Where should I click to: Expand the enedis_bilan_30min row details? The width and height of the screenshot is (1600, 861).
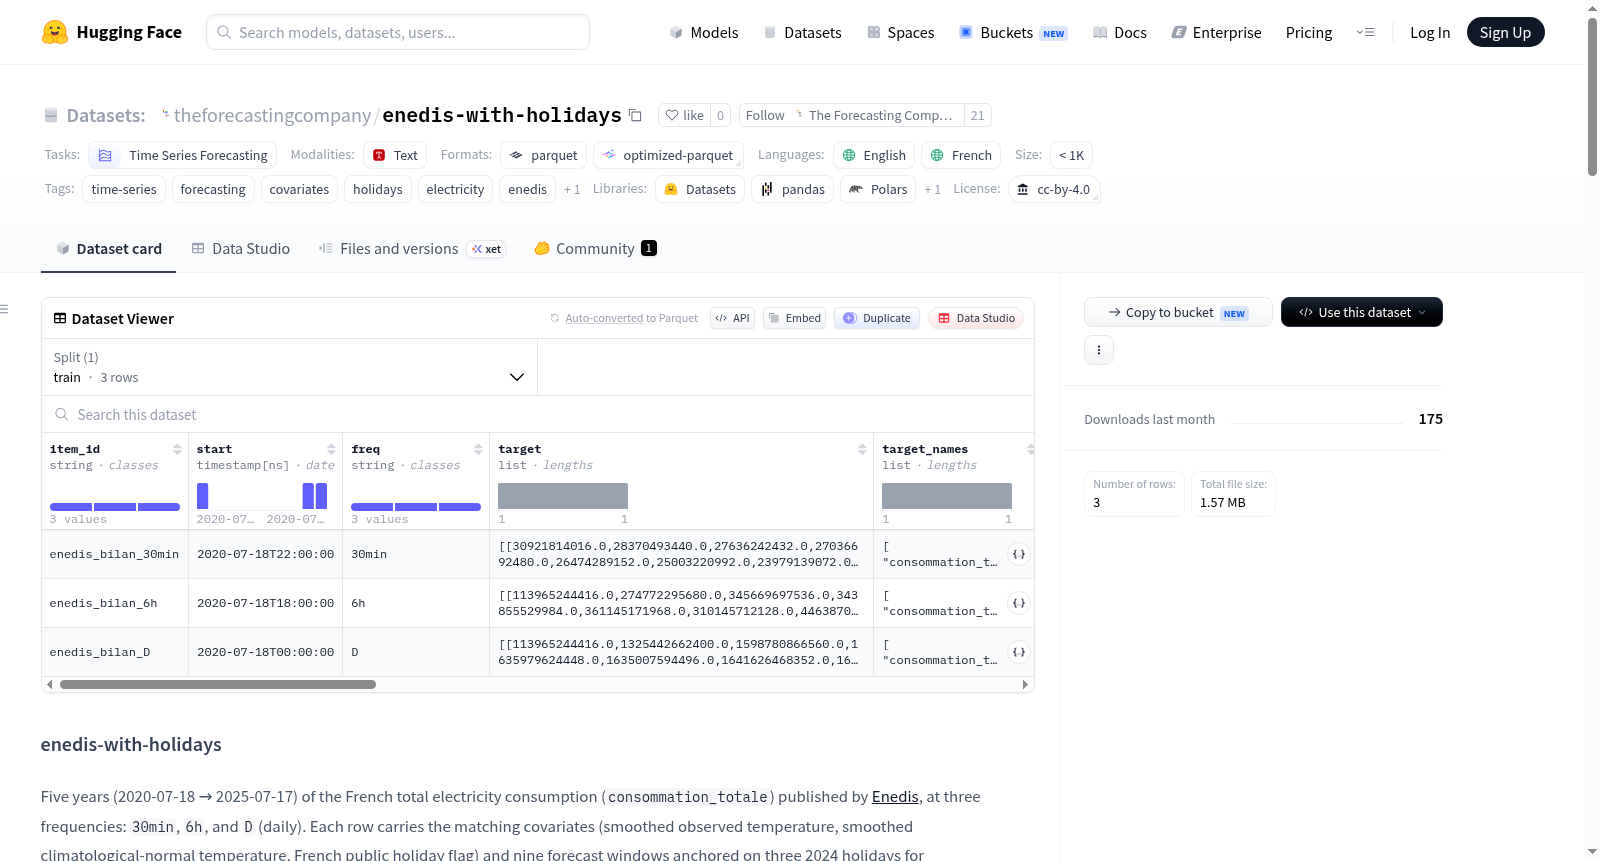point(1019,554)
